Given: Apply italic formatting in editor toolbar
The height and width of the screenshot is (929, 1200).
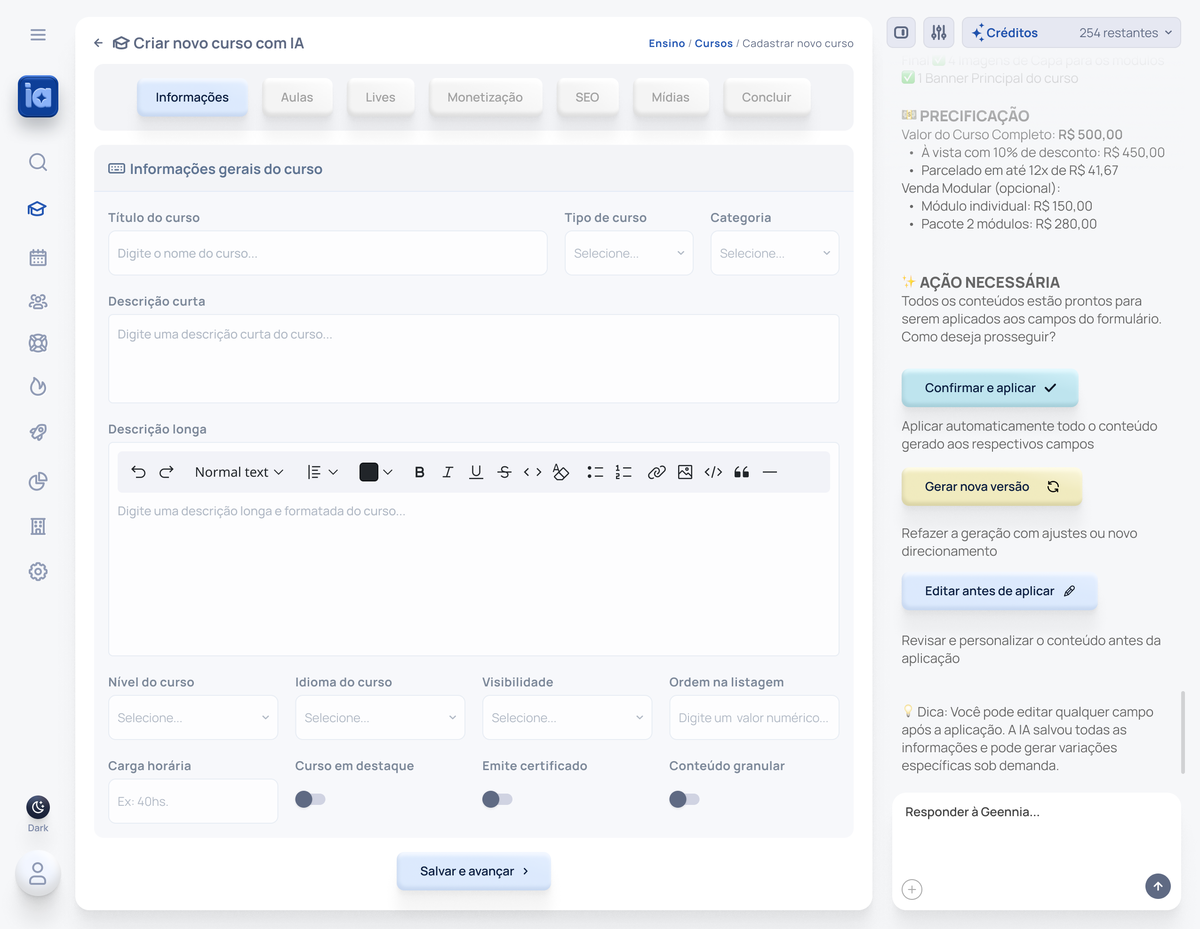Looking at the screenshot, I should click(x=448, y=472).
